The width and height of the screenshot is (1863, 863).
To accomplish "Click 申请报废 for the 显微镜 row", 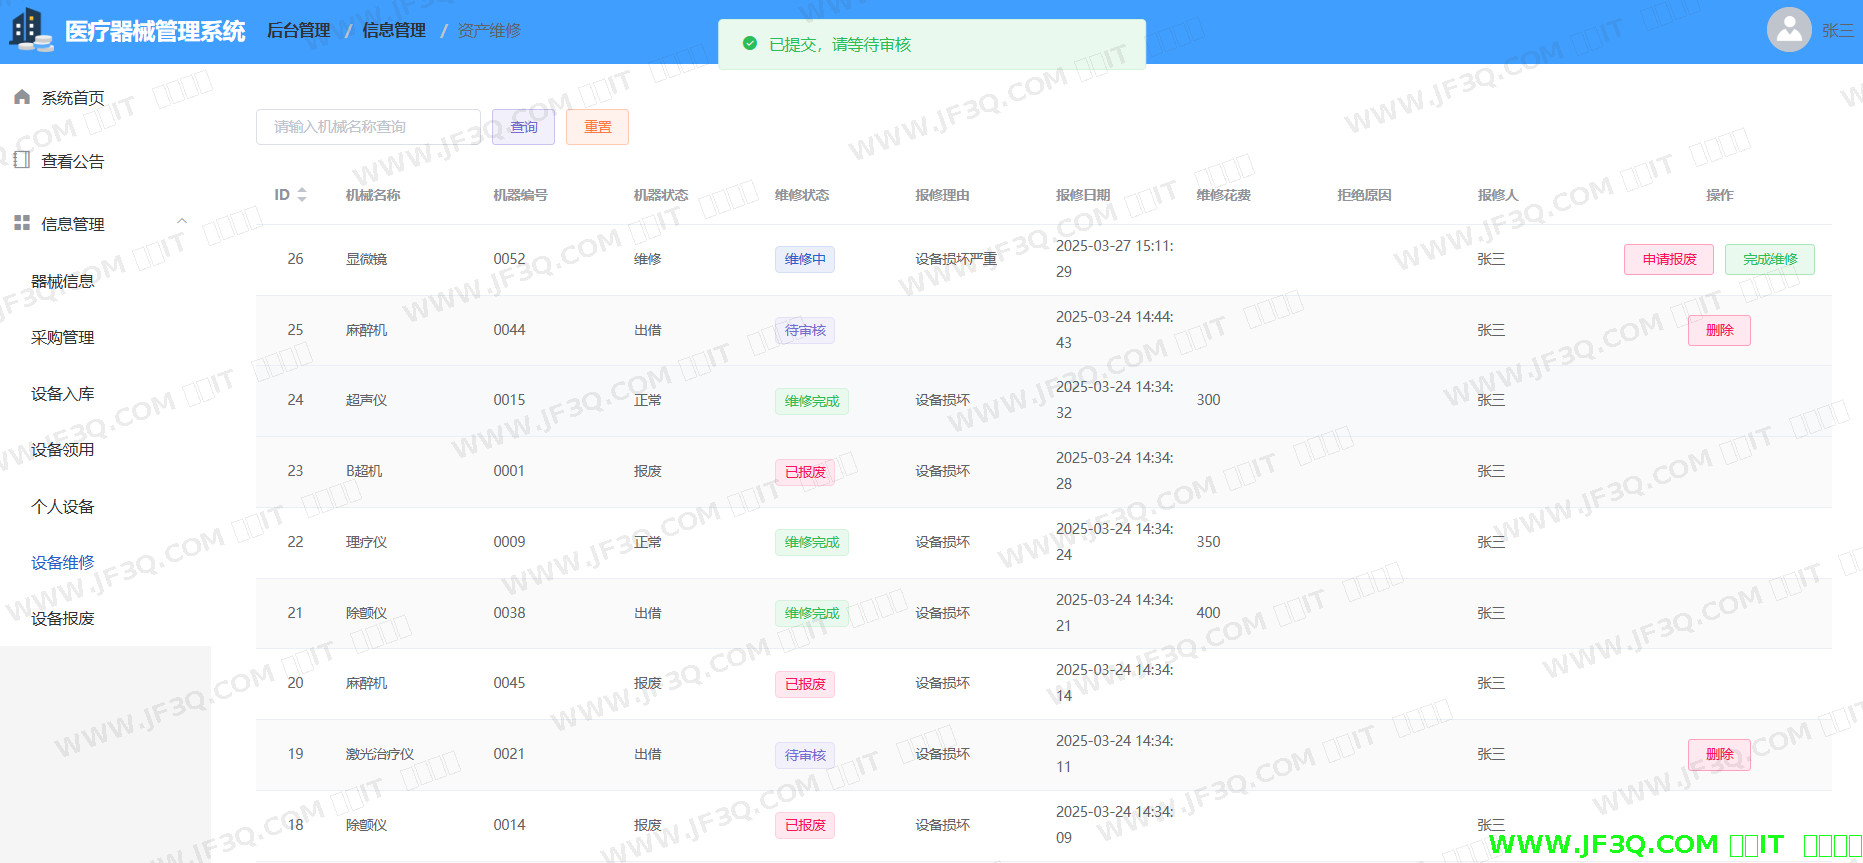I will click(x=1668, y=259).
